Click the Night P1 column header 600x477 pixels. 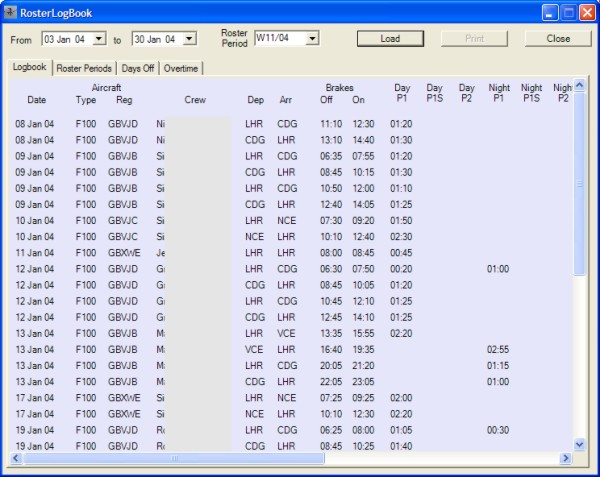499,93
